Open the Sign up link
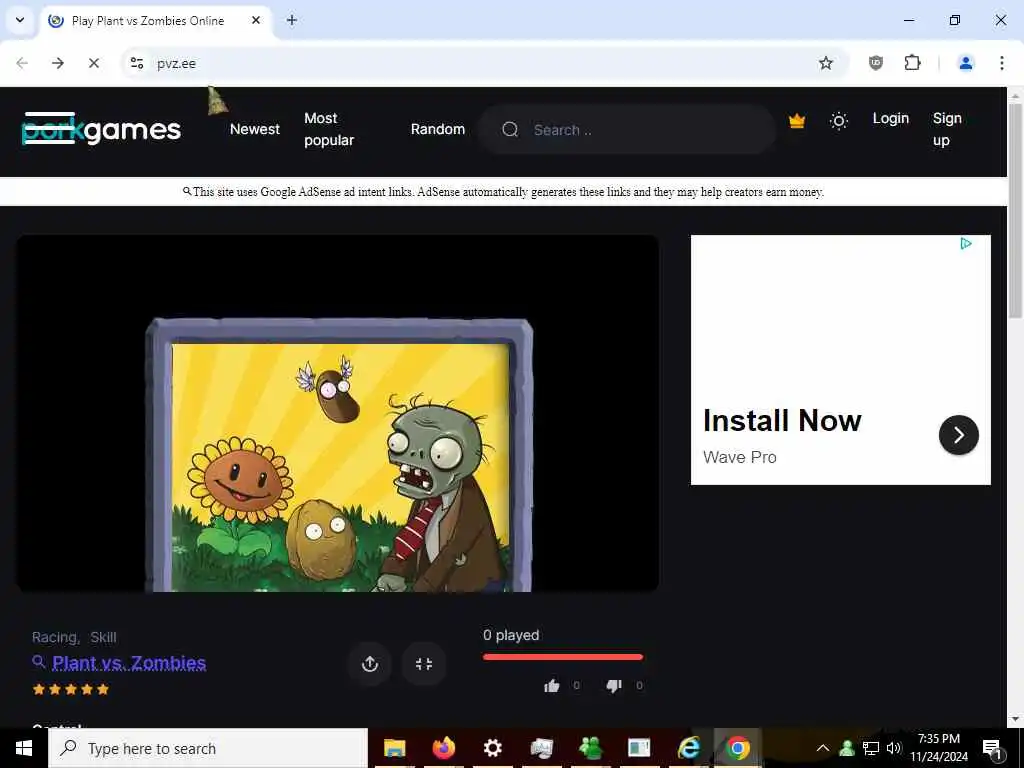Image resolution: width=1024 pixels, height=768 pixels. point(947,129)
